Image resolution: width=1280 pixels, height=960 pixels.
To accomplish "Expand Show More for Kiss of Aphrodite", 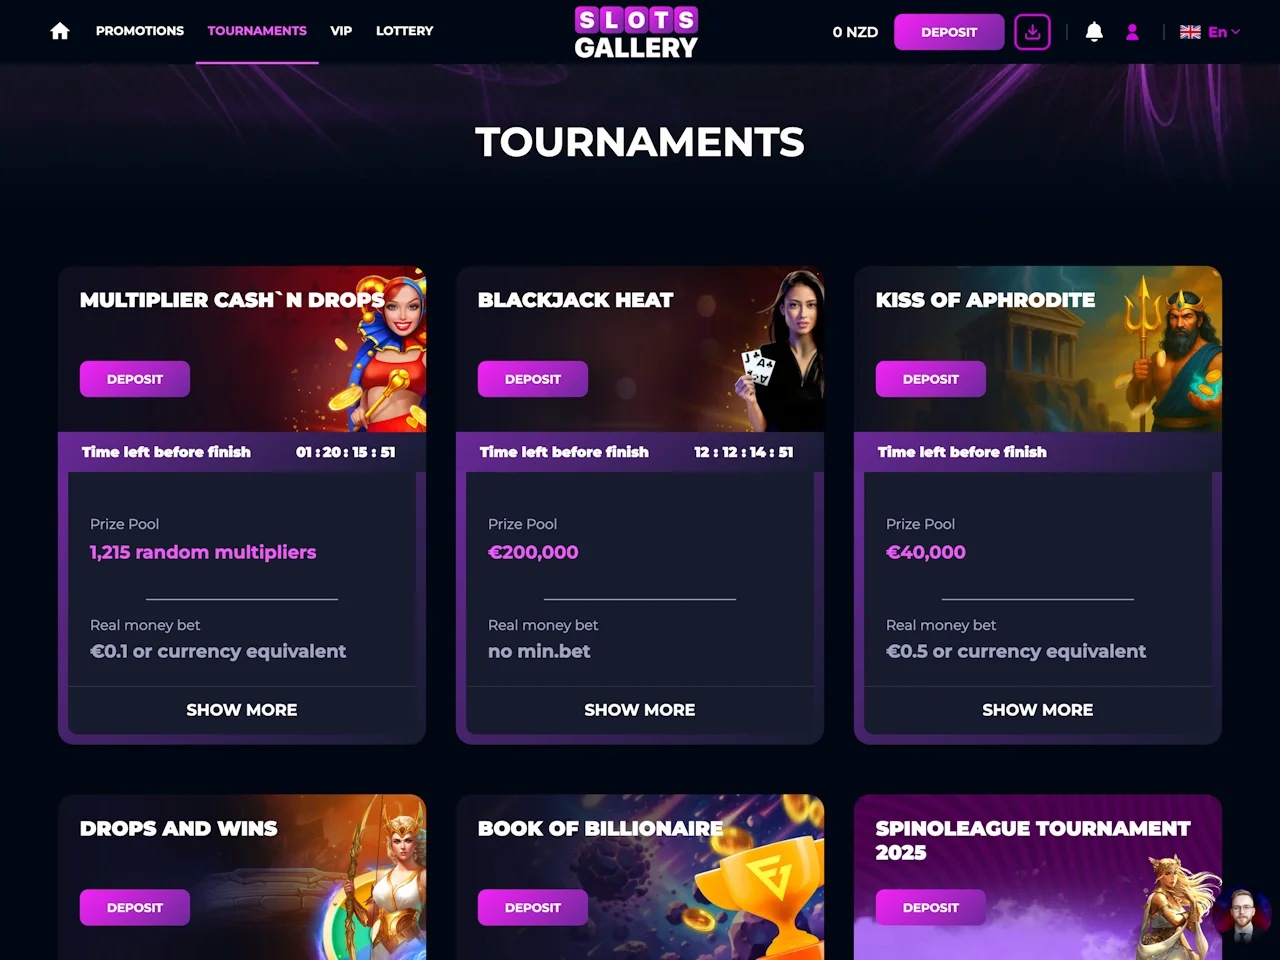I will coord(1038,710).
